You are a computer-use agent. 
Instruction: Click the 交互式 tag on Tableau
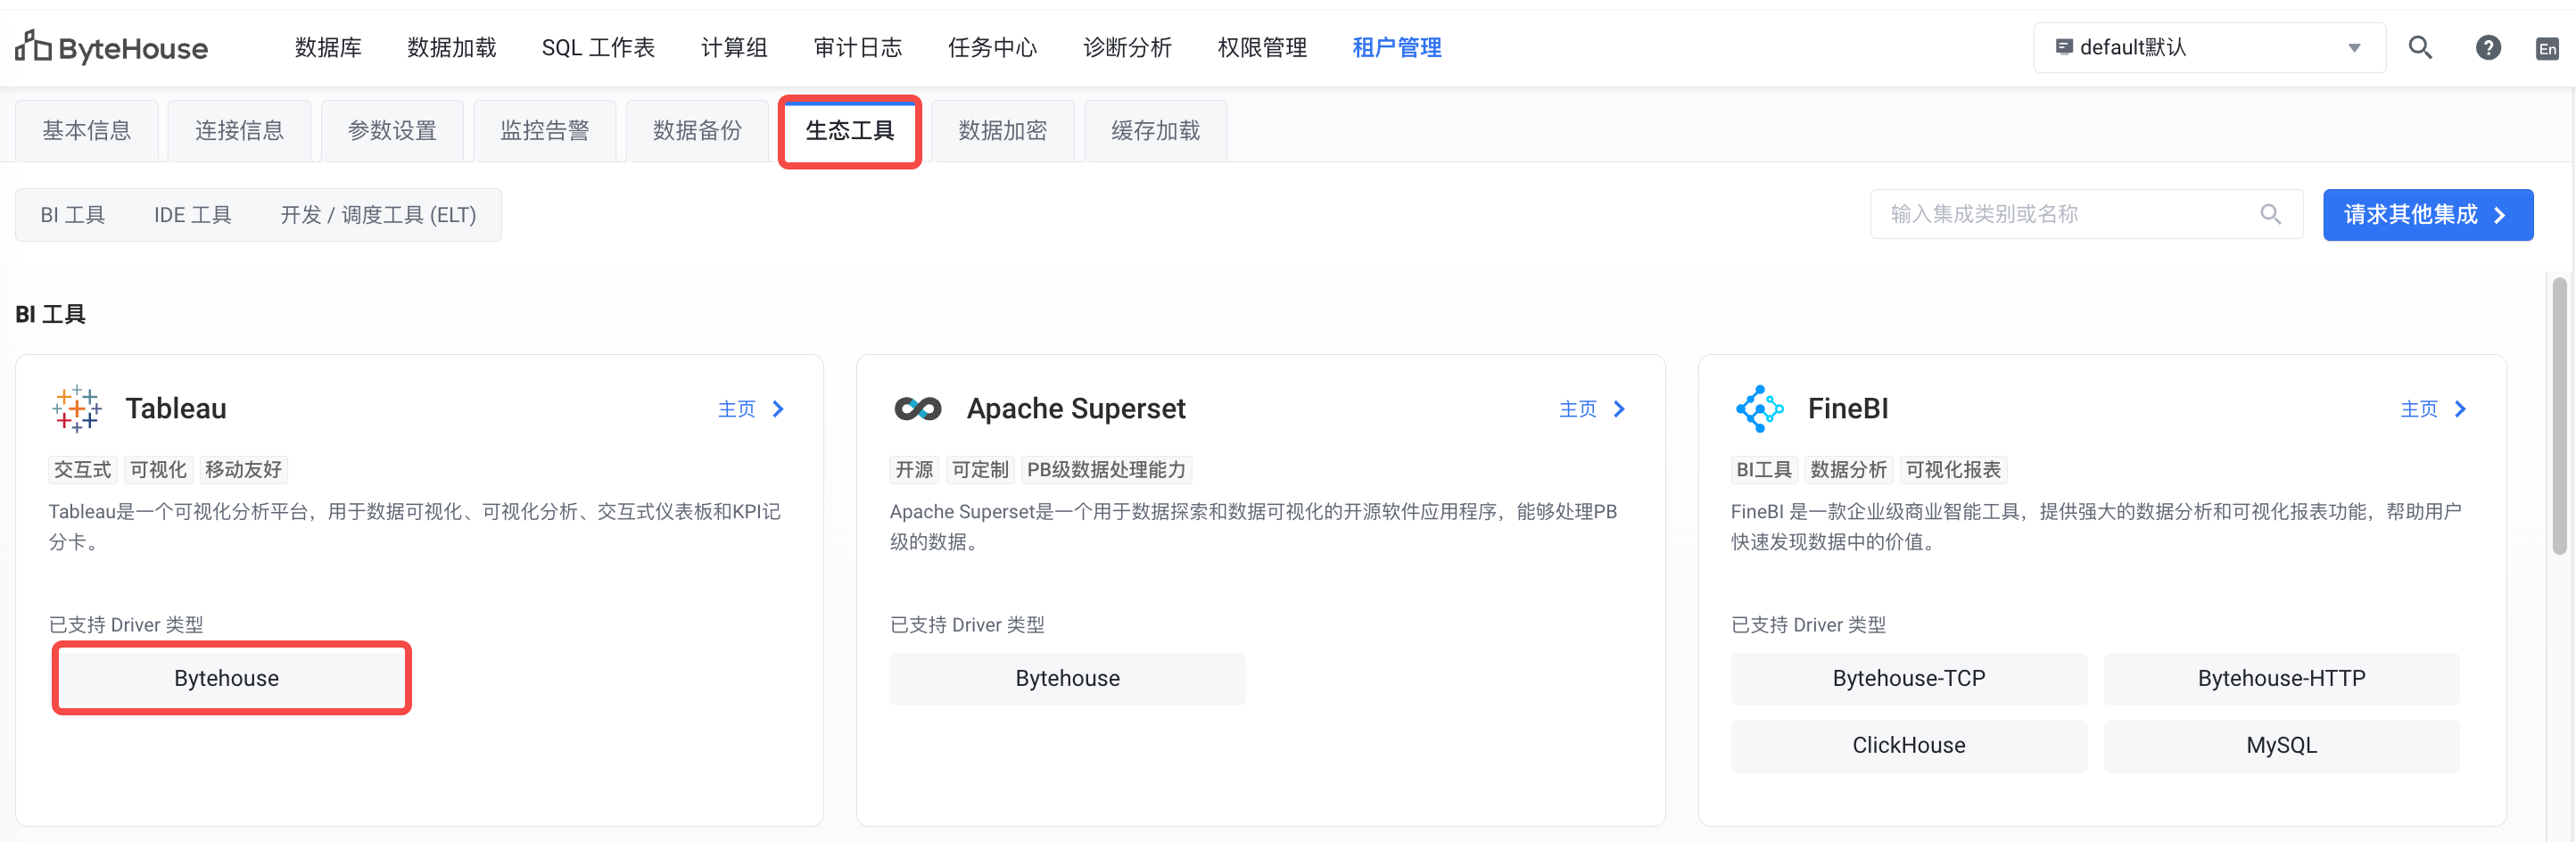click(83, 470)
